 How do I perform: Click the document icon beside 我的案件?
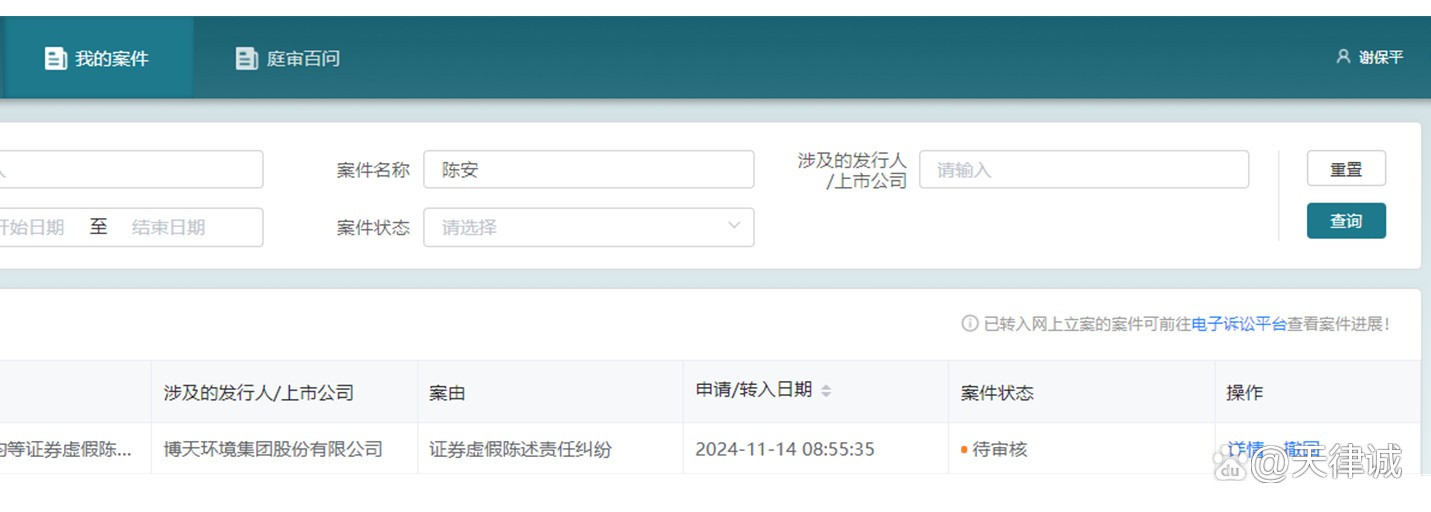coord(55,59)
